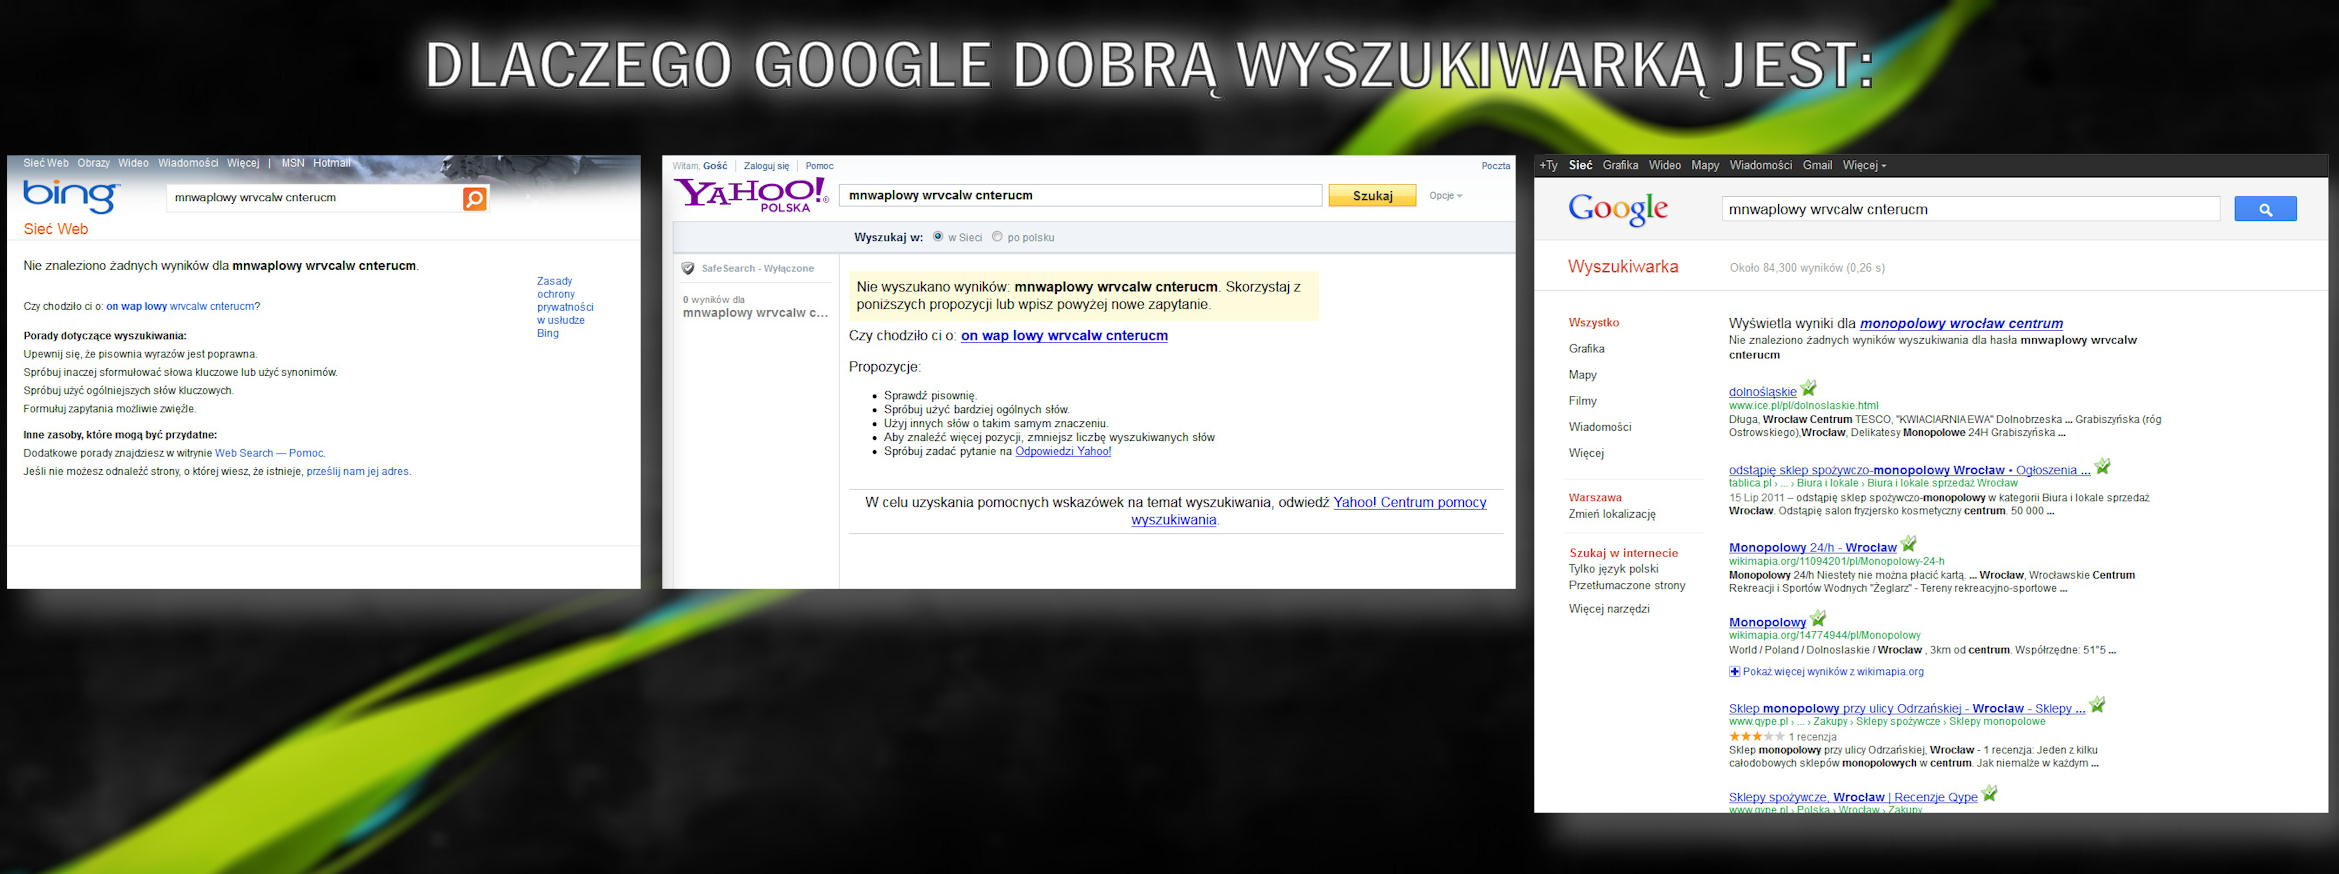Click green star next to Monopolowy 24/h - Wrocław
Viewport: 2339px width, 874px height.
click(1908, 544)
